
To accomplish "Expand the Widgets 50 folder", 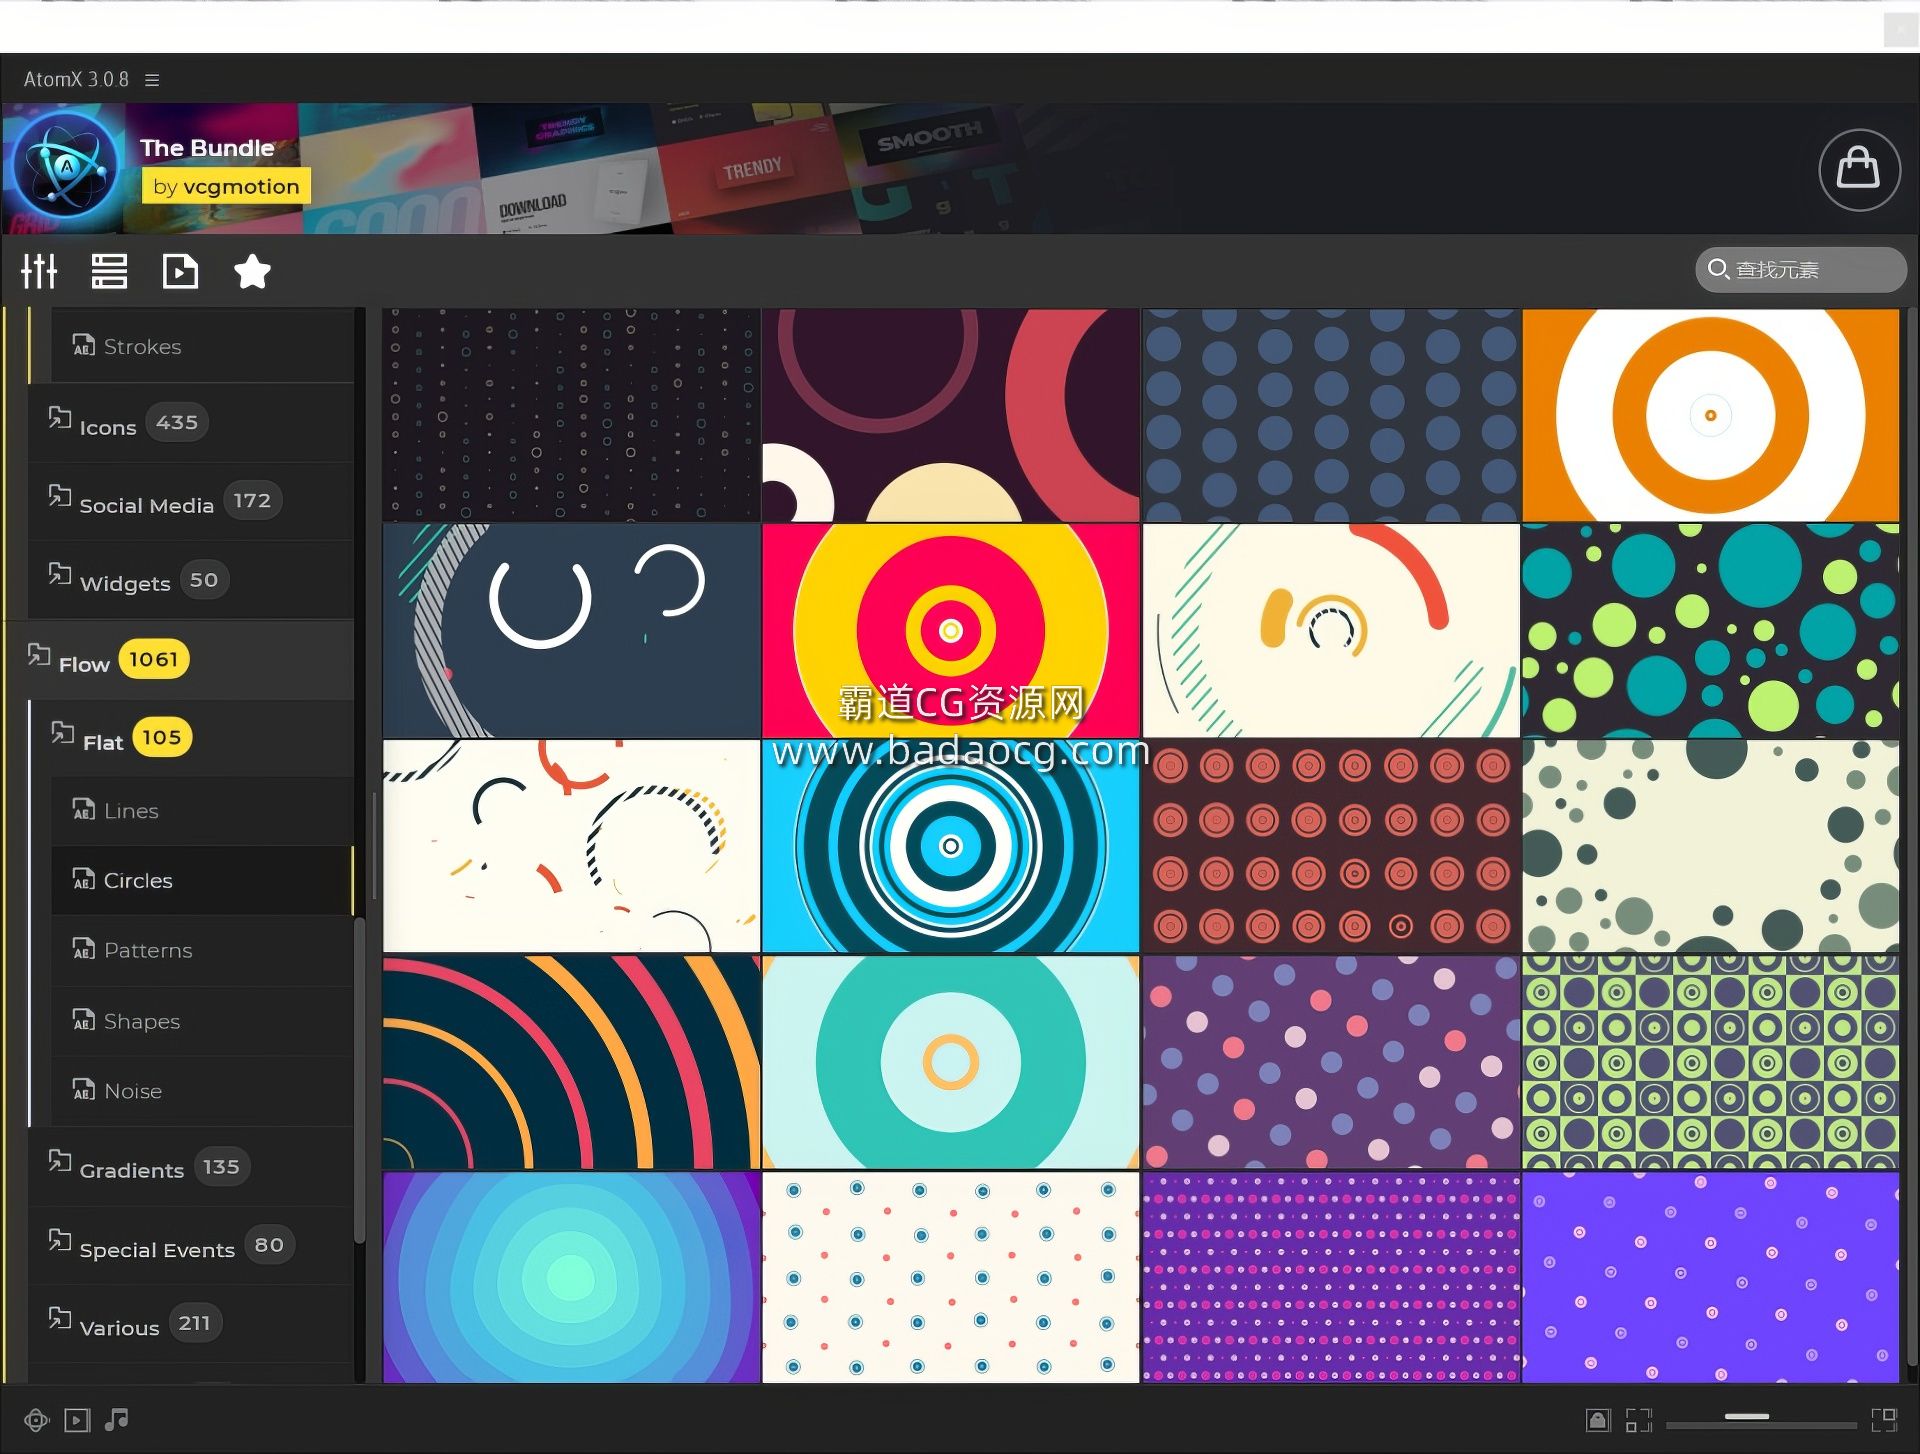I will [x=191, y=580].
